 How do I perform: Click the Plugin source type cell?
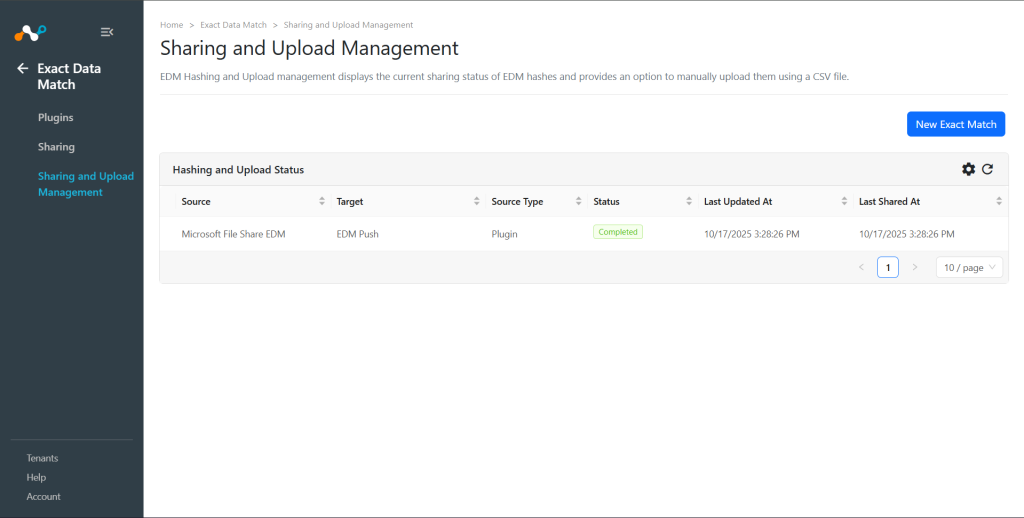coord(505,234)
